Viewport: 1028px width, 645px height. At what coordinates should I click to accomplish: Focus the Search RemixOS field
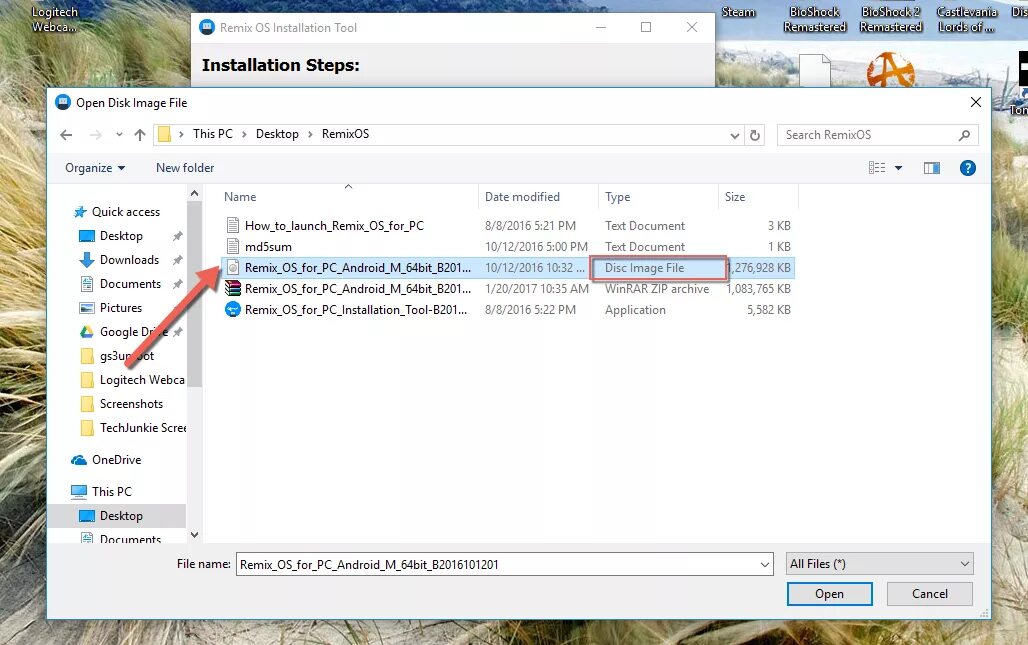point(877,135)
